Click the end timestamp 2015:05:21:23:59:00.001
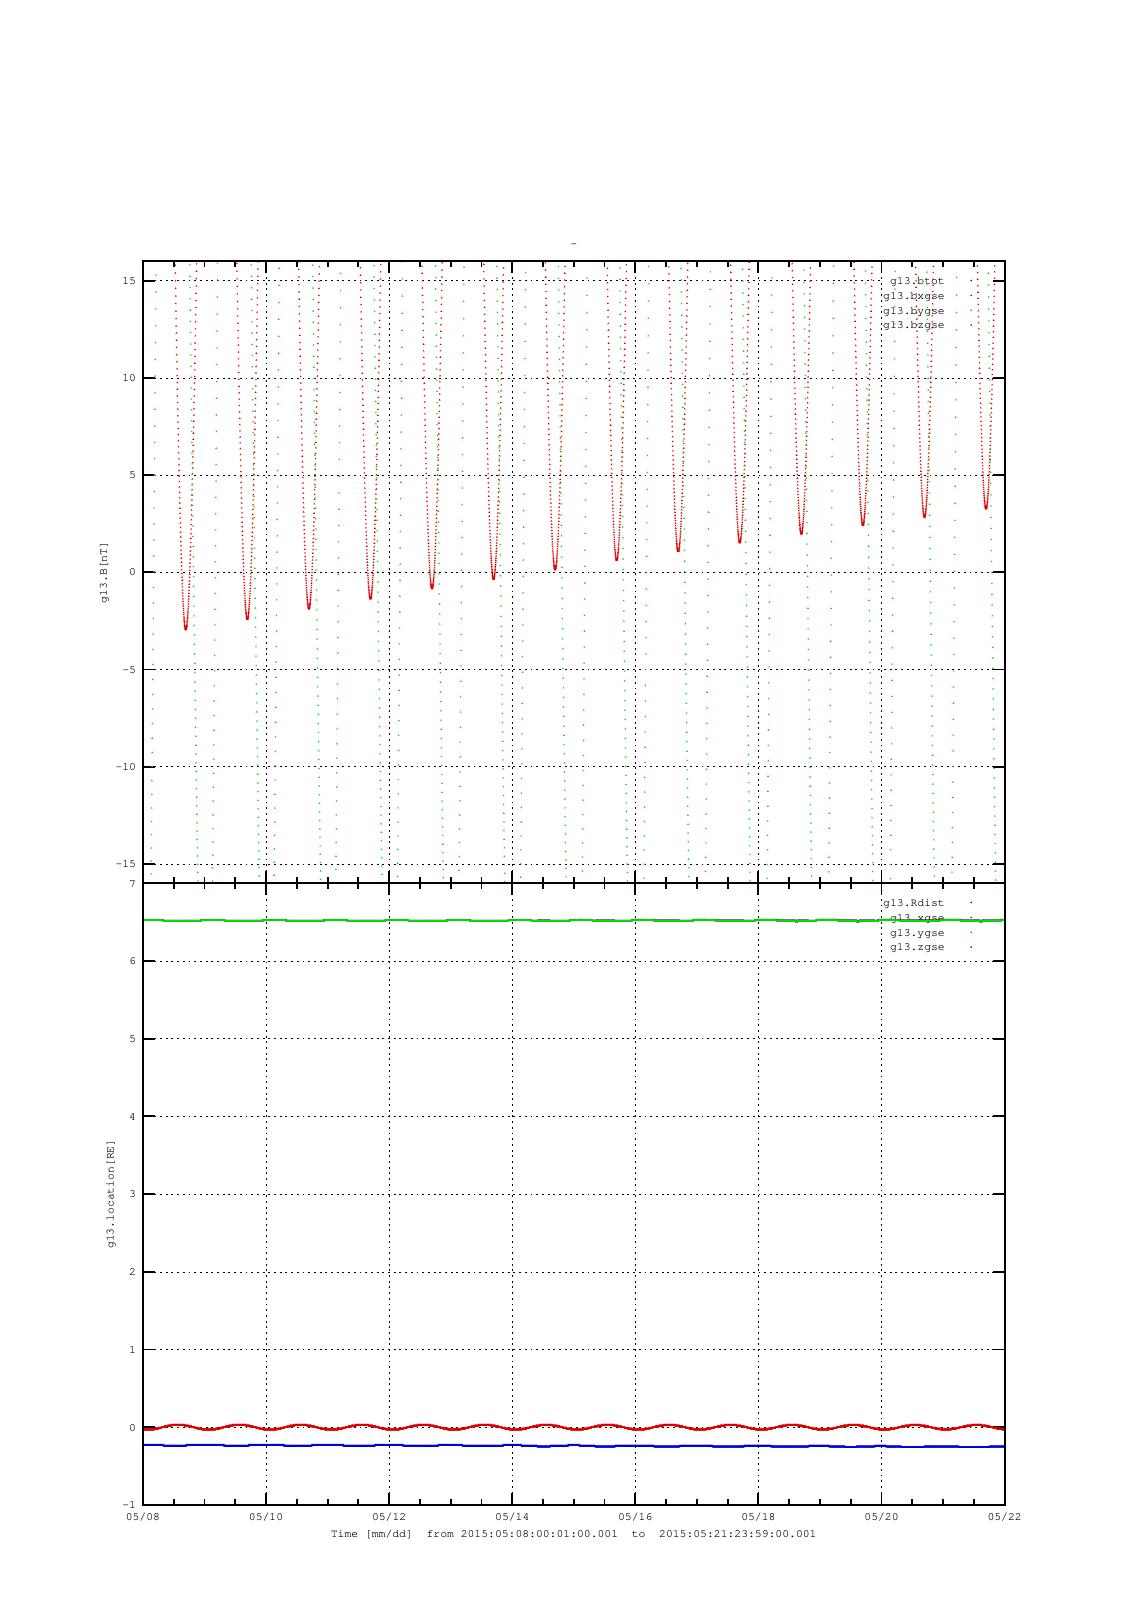 click(737, 1534)
